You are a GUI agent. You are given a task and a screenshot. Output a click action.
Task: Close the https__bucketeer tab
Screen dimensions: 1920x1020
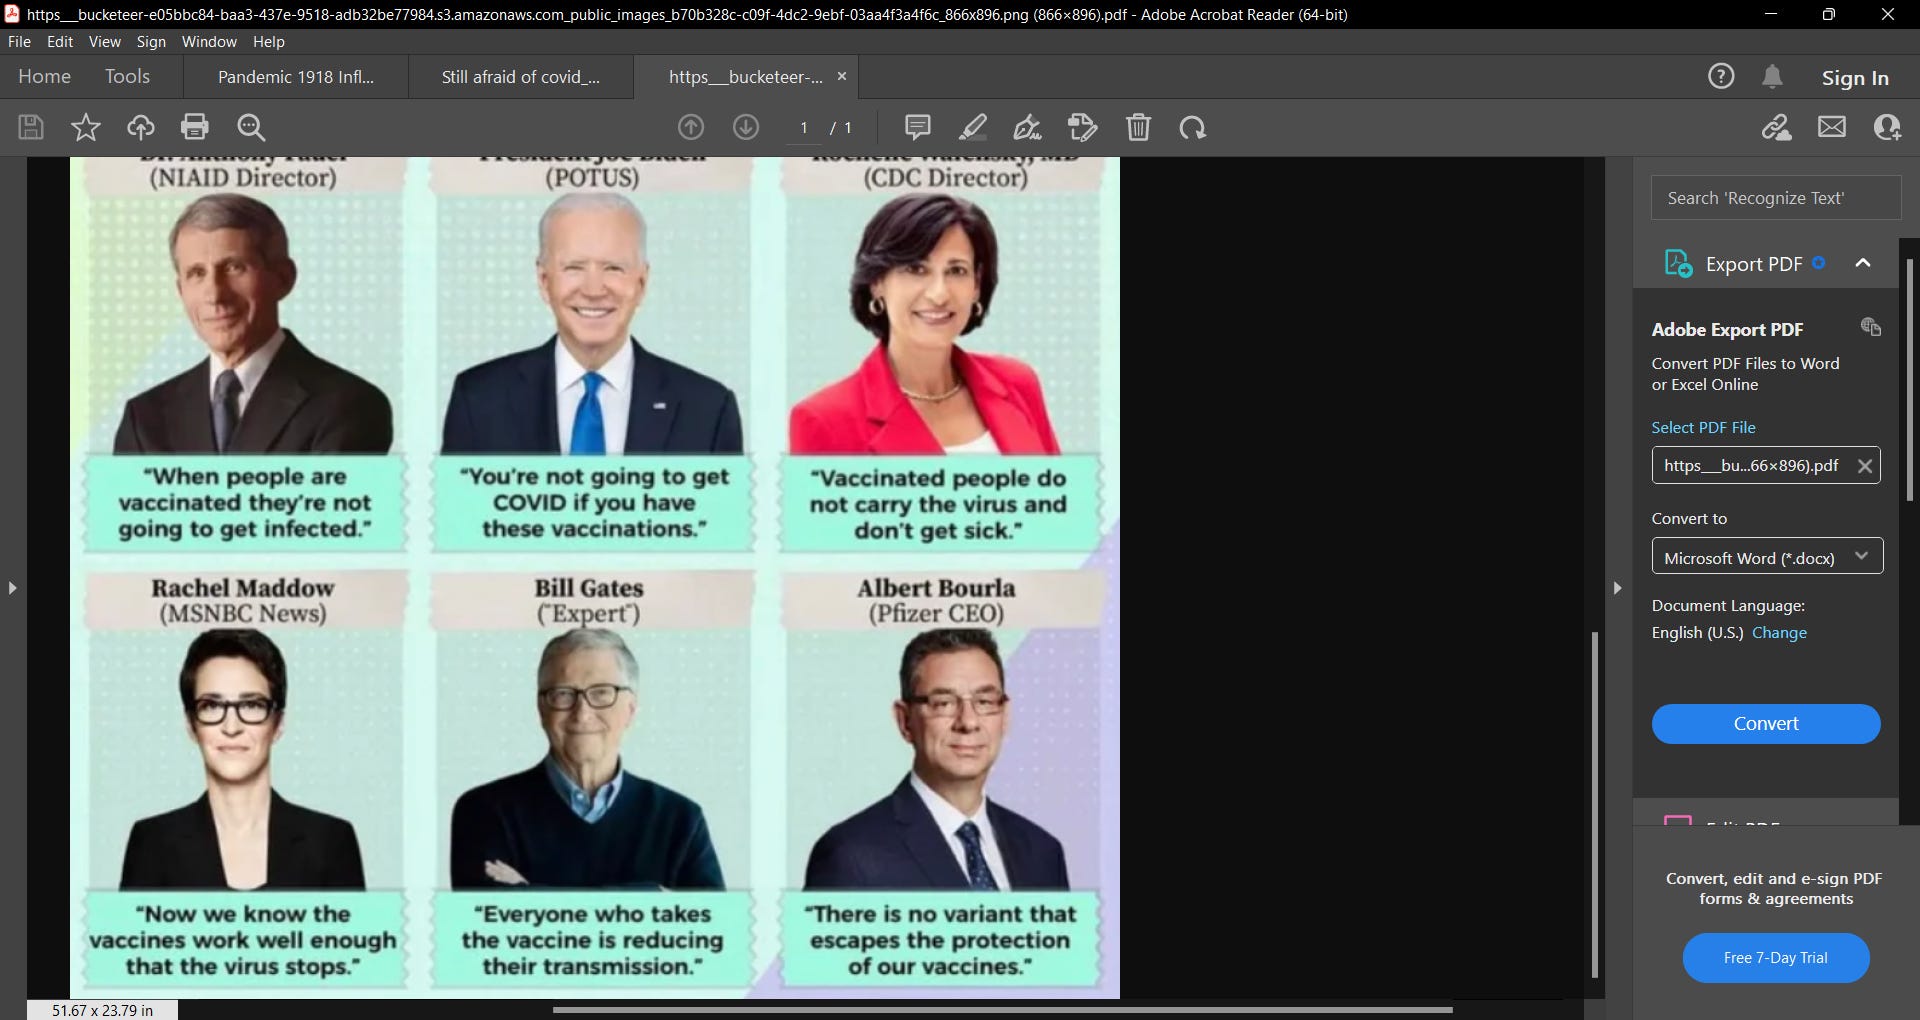[x=842, y=76]
